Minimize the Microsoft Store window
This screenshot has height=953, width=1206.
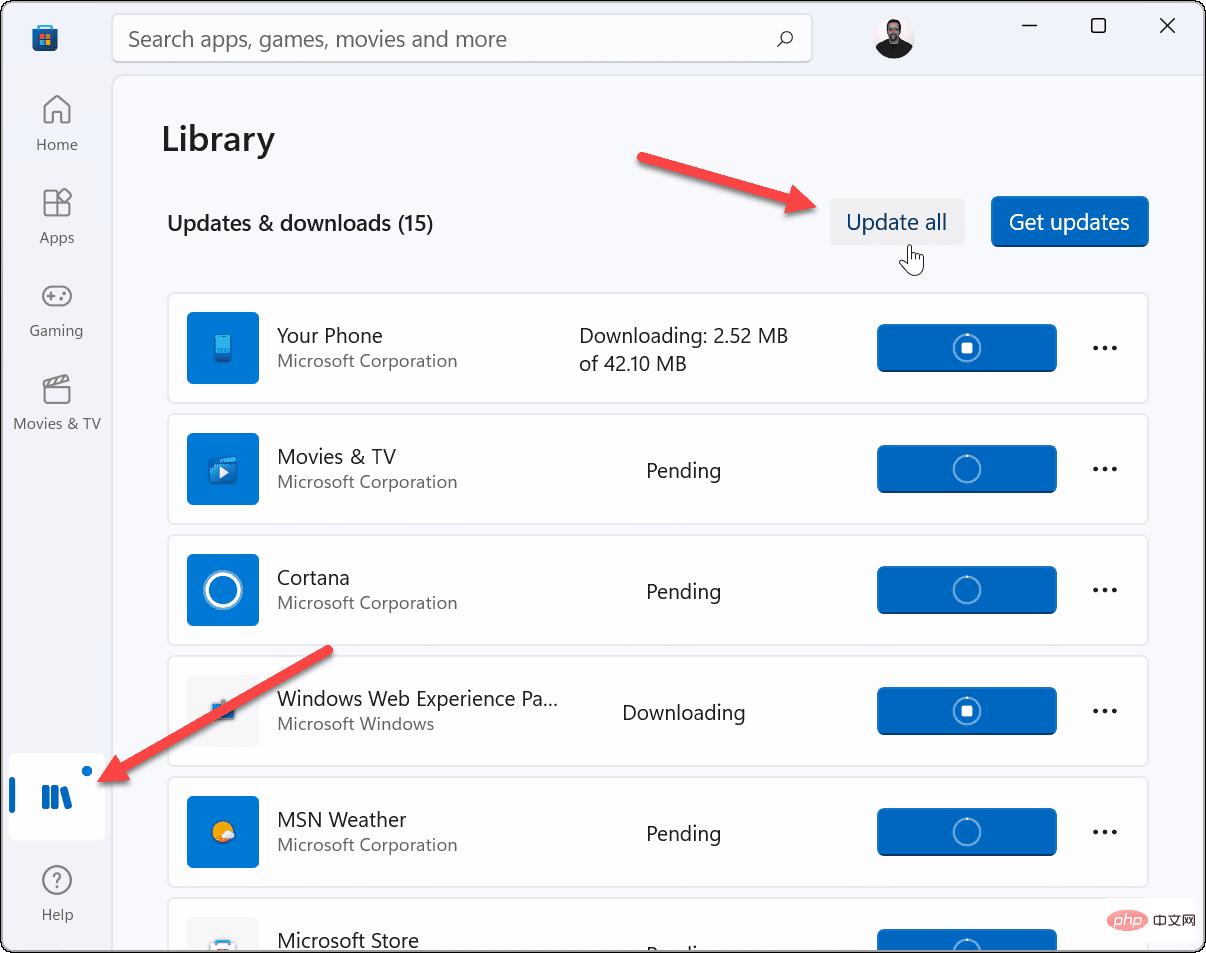tap(1029, 27)
